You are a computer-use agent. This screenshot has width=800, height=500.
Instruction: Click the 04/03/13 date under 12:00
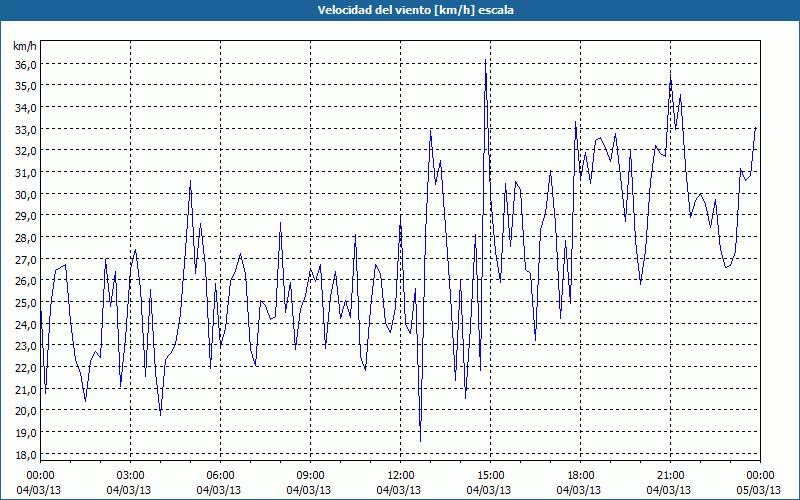tap(398, 490)
